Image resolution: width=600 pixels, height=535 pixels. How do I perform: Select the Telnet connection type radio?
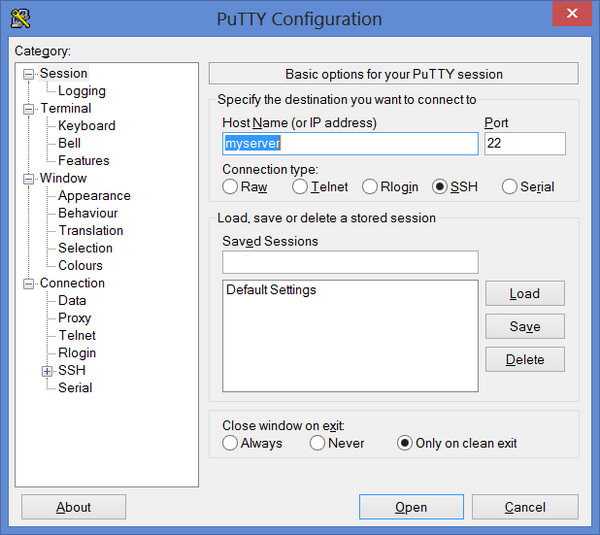click(301, 187)
